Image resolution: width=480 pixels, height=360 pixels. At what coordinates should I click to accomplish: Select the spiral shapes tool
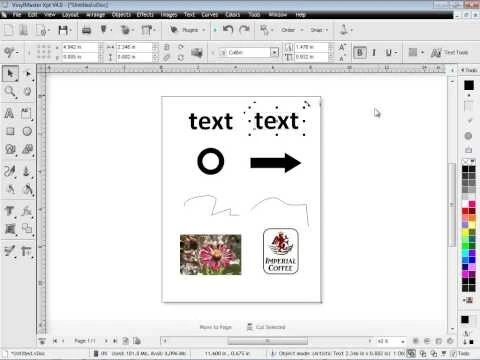(10, 149)
